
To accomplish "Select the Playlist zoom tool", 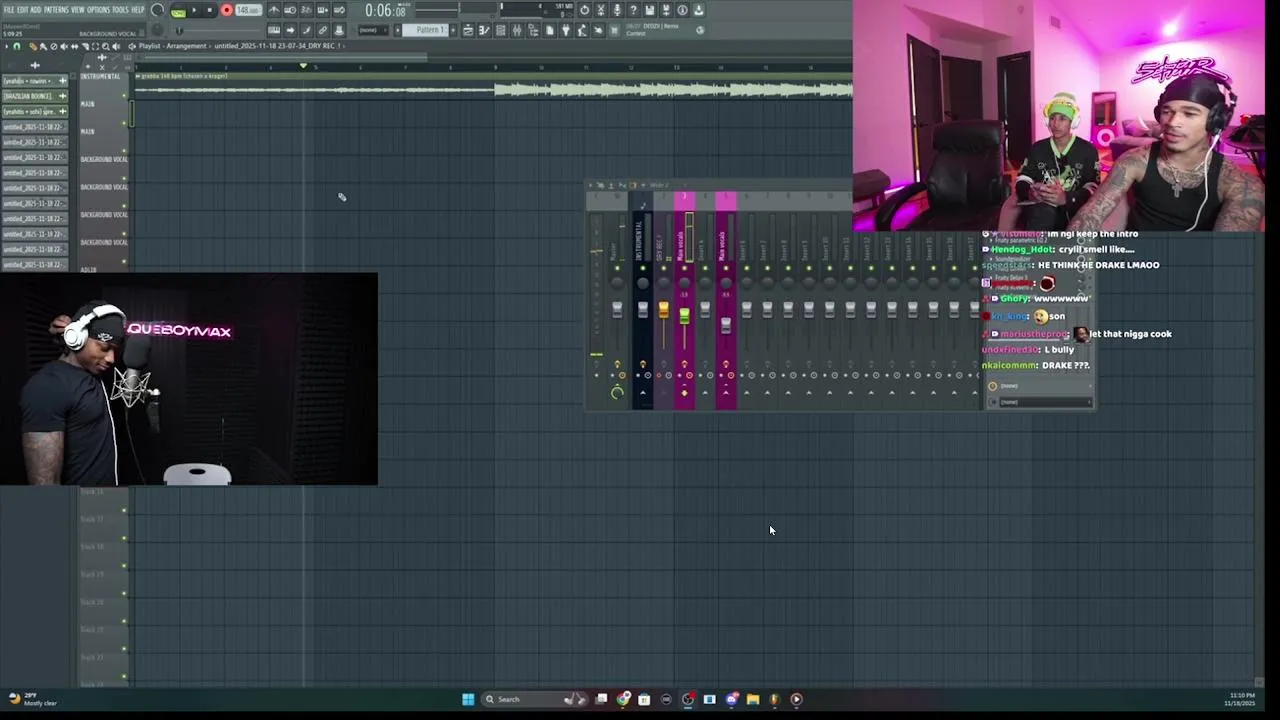I will [106, 46].
